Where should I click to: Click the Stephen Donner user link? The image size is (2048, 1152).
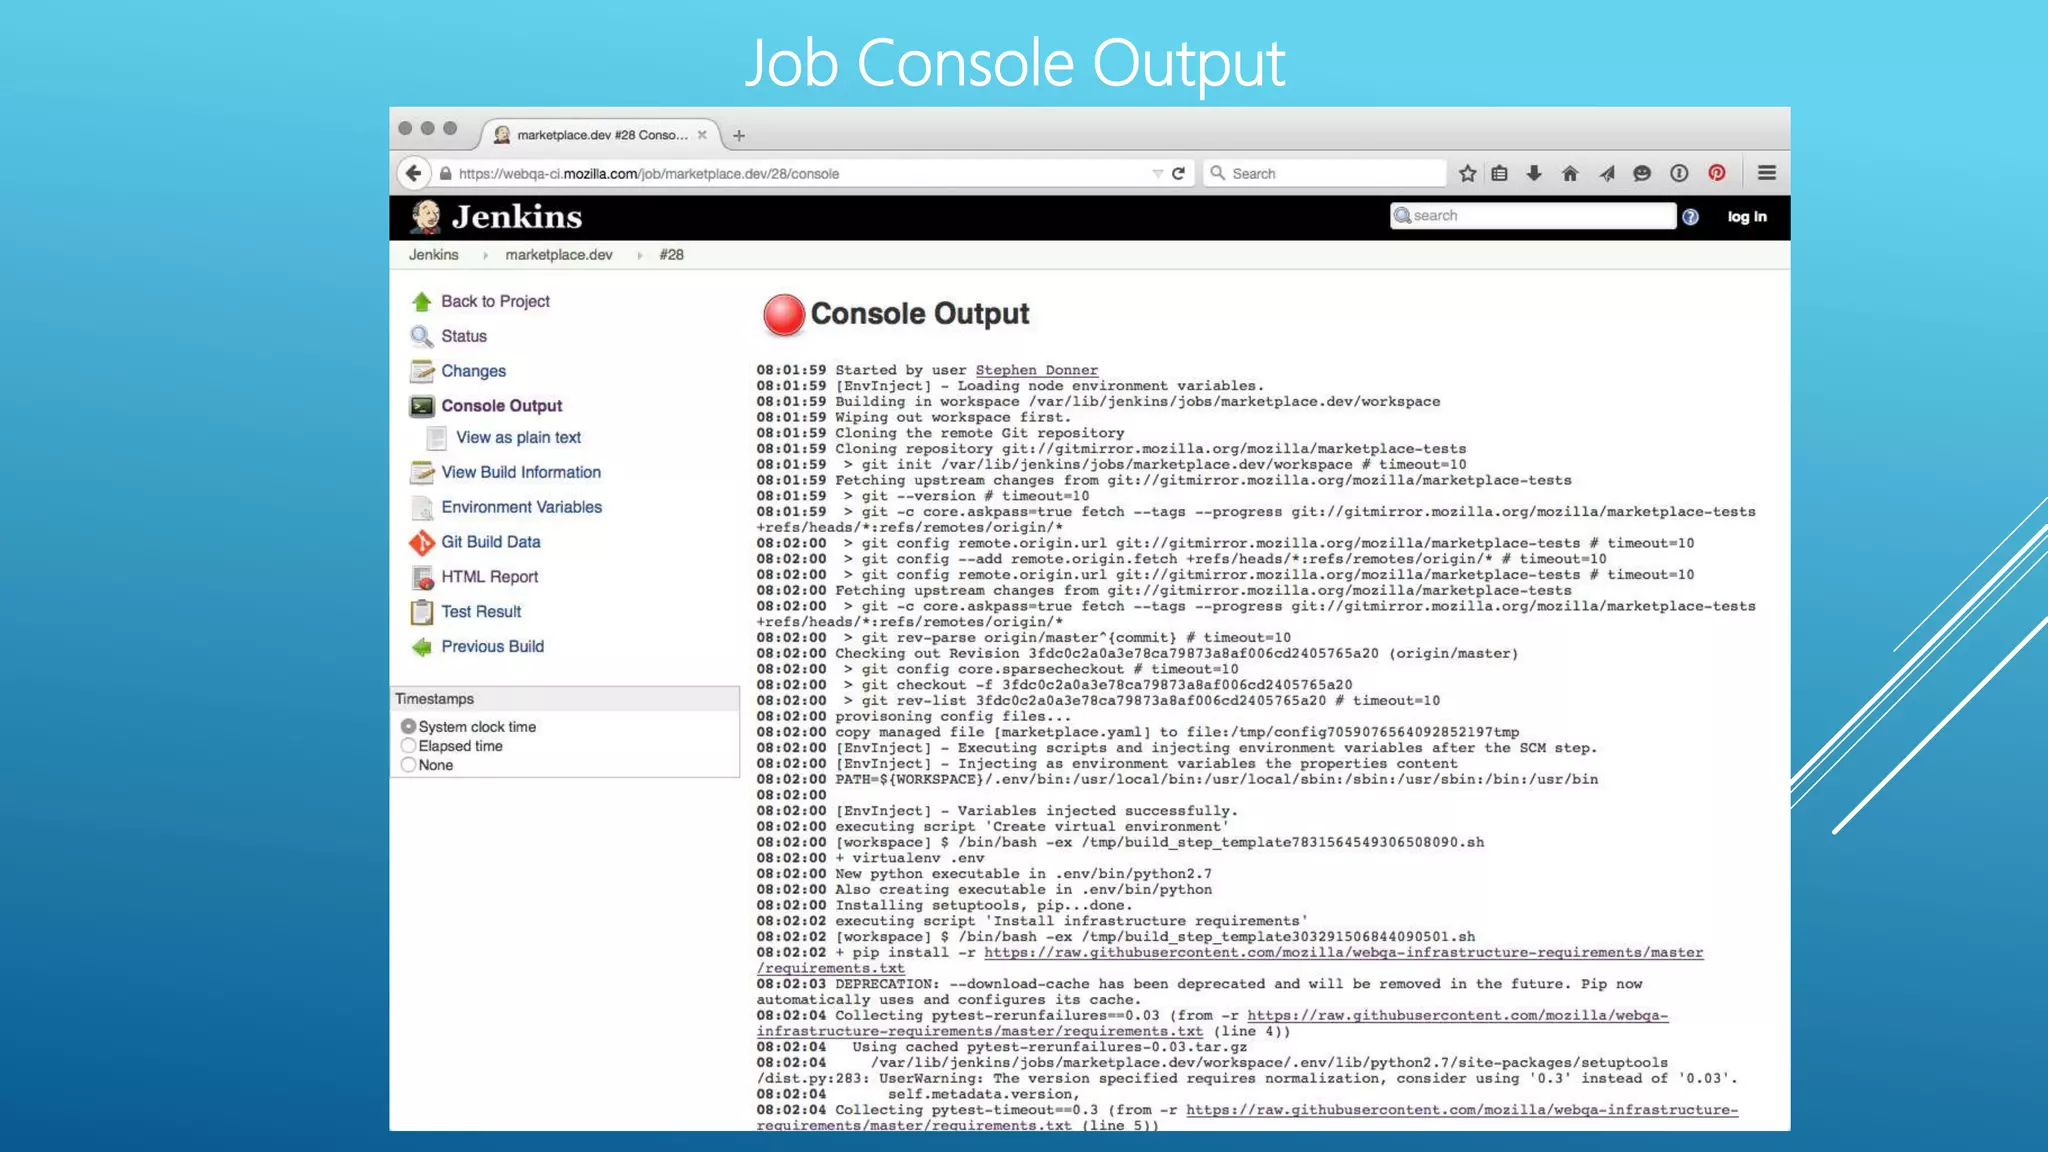tap(1036, 370)
